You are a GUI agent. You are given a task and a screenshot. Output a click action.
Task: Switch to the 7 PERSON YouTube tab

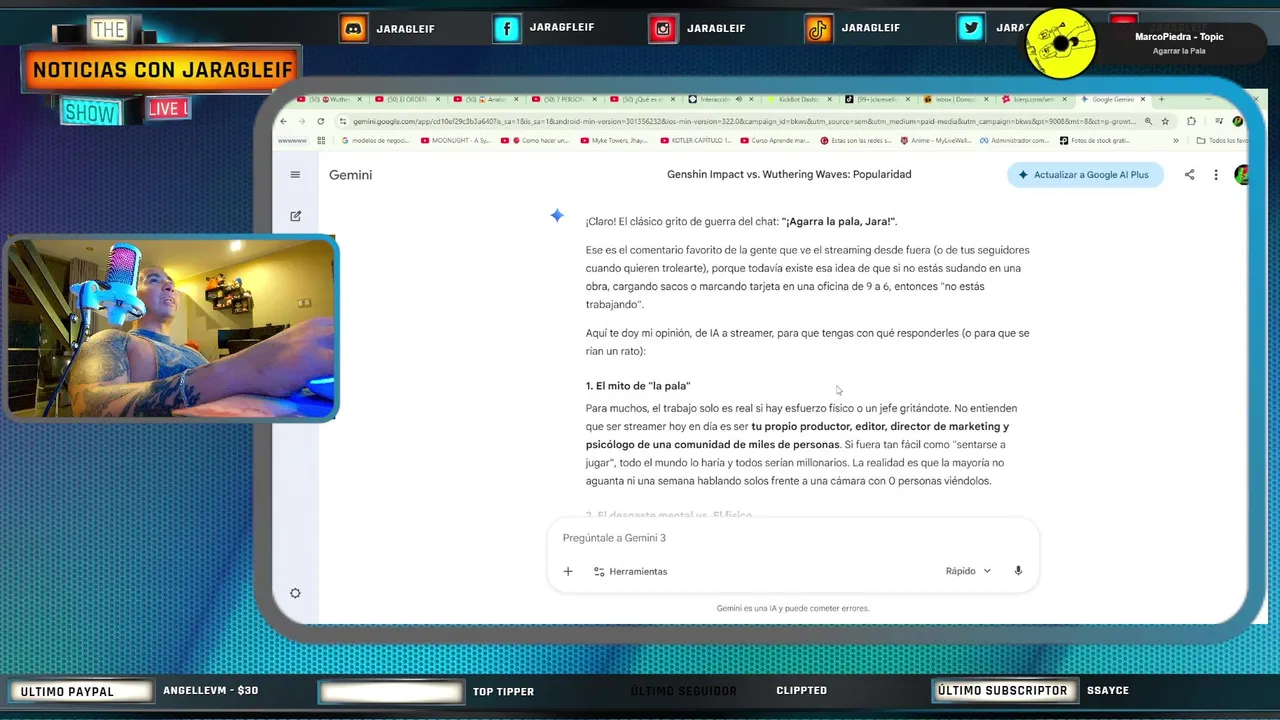click(564, 99)
